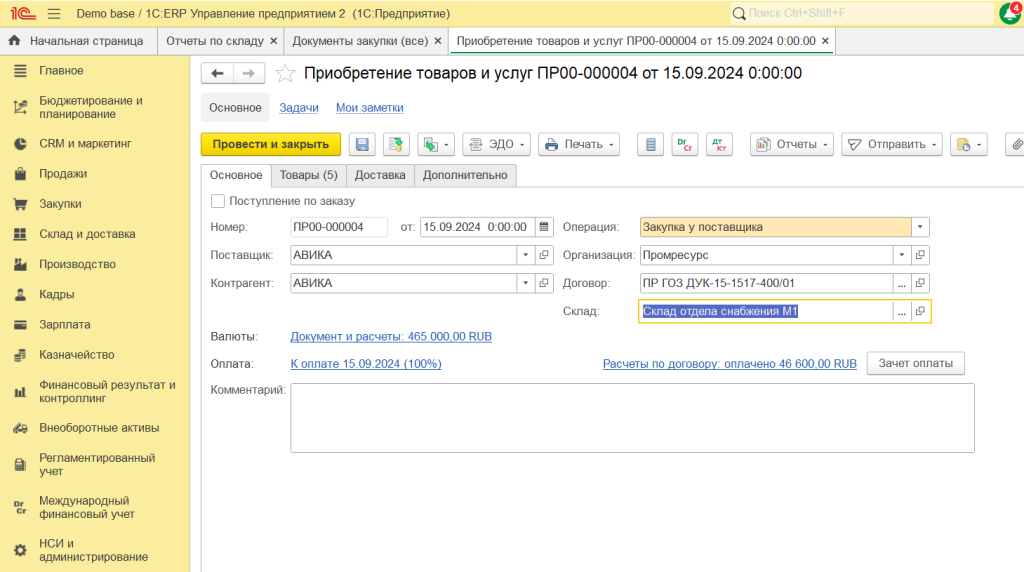The width and height of the screenshot is (1024, 572).
Task: Open Расчеты по договору link
Action: coord(729,364)
